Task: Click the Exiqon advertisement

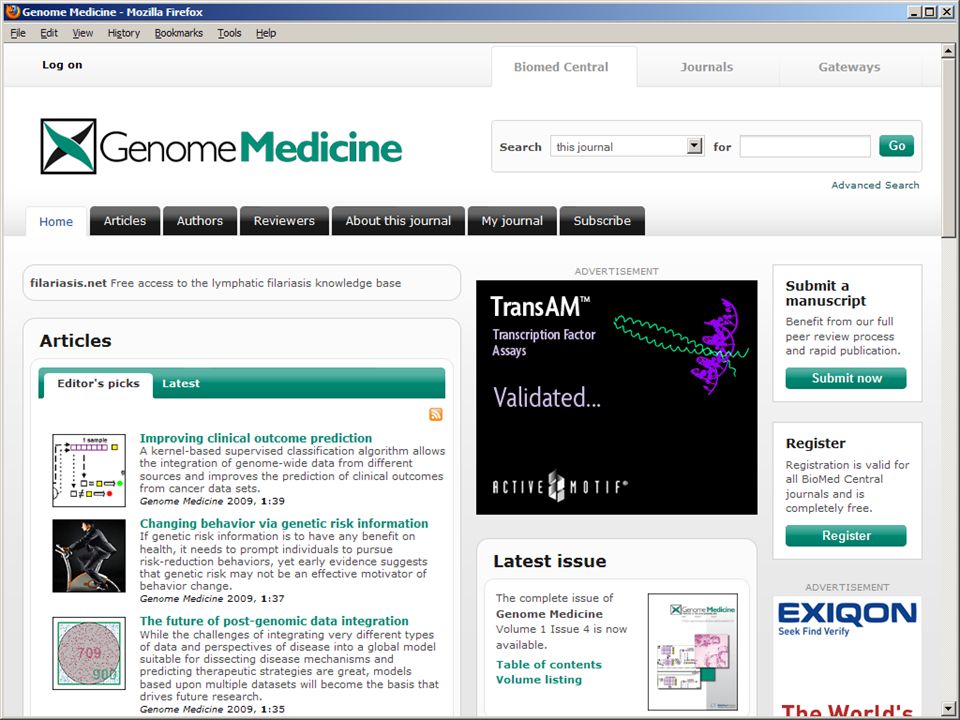Action: (x=847, y=656)
